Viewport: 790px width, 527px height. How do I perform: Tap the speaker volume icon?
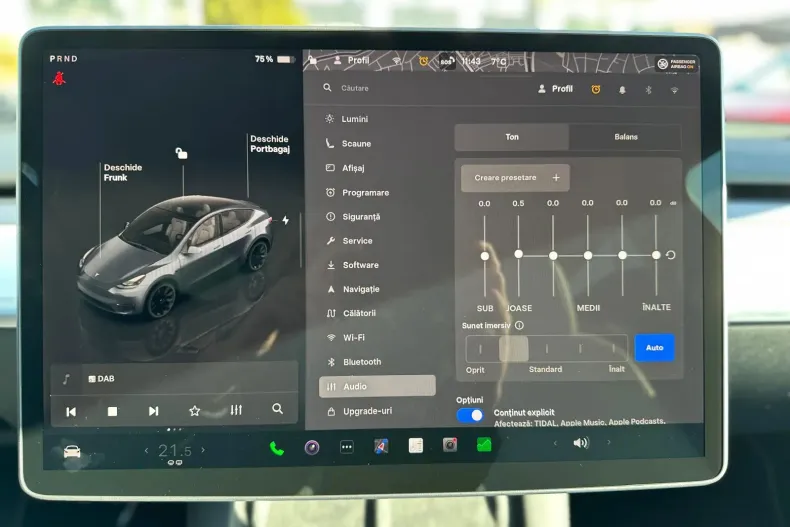[581, 443]
